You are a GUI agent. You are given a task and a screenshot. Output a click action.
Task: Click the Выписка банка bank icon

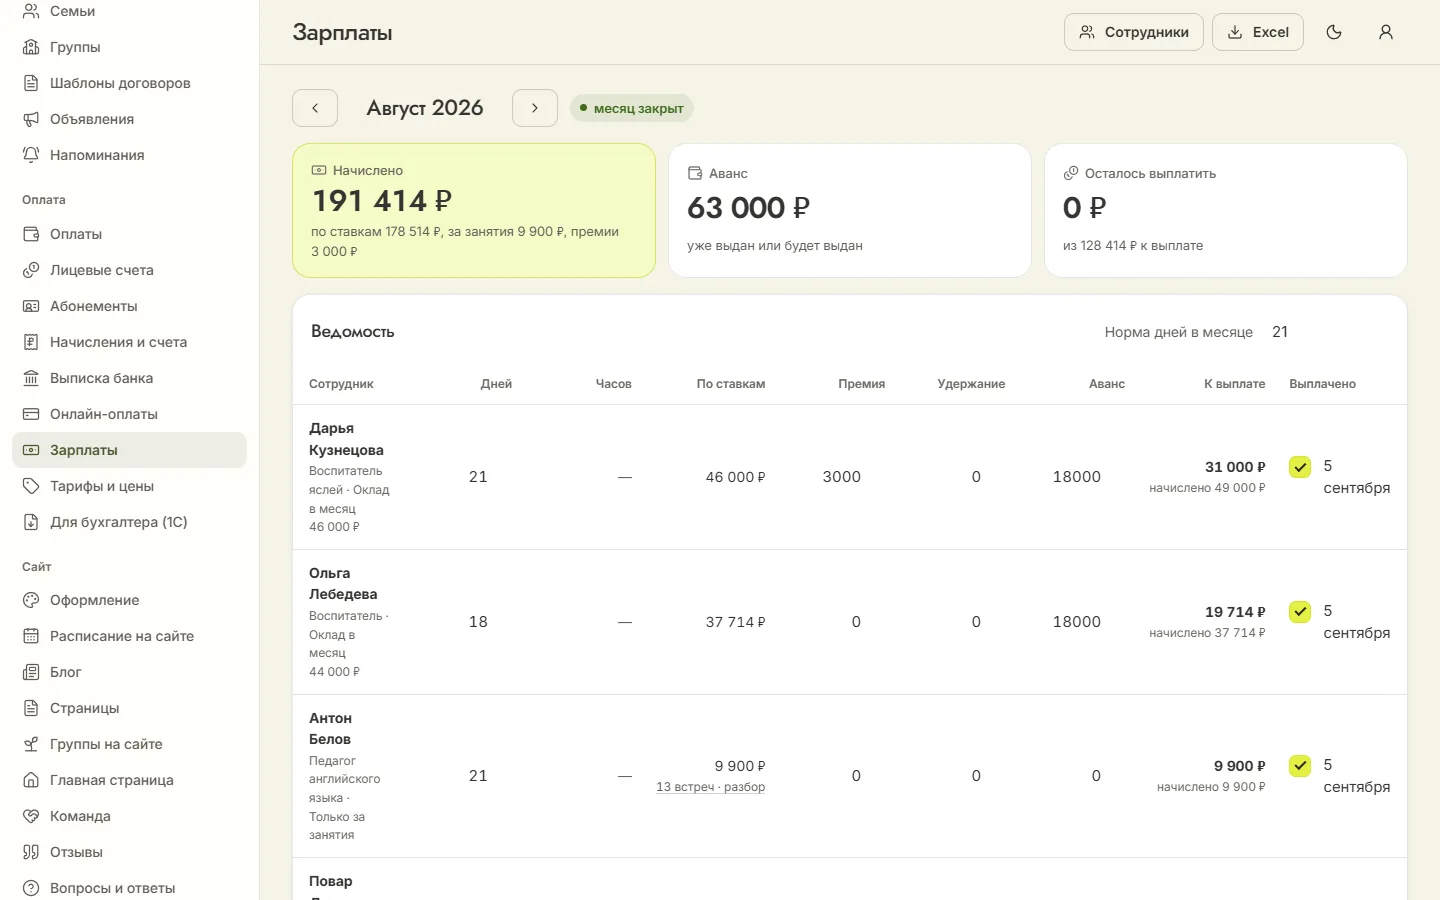[31, 378]
